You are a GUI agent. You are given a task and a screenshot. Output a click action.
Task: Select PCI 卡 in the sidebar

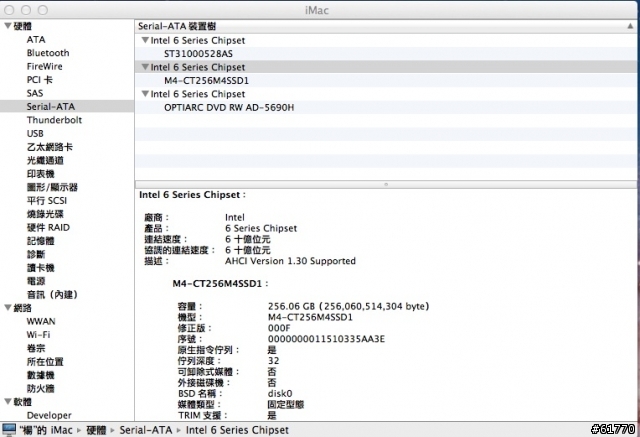click(x=40, y=80)
